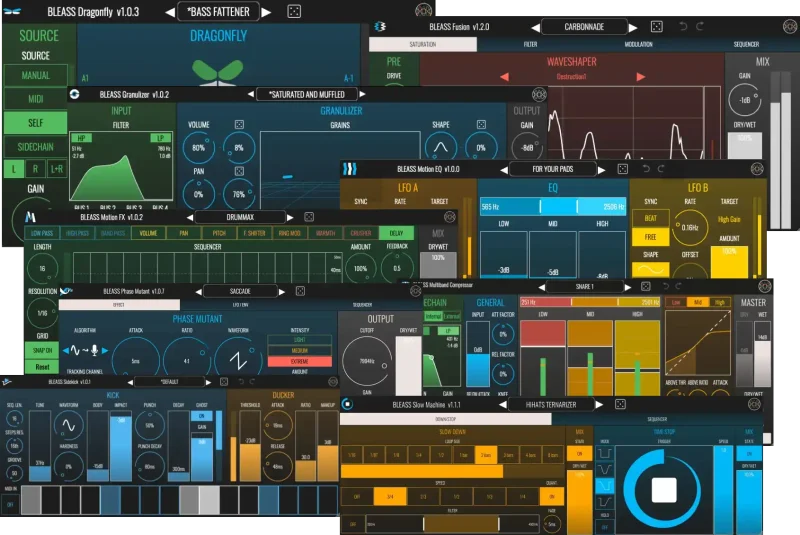Click the Motion EQ logo icon

pos(349,169)
